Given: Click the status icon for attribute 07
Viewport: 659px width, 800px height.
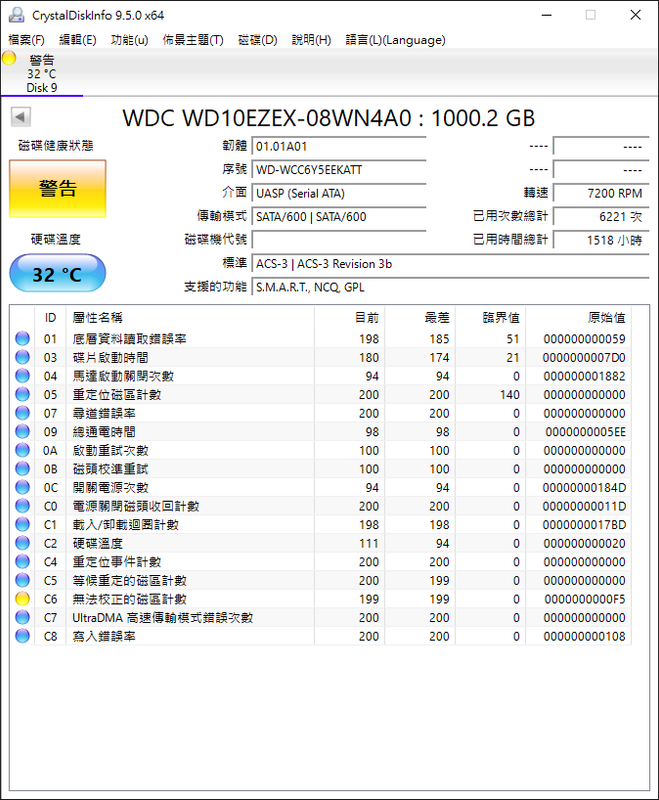Looking at the screenshot, I should coord(22,413).
